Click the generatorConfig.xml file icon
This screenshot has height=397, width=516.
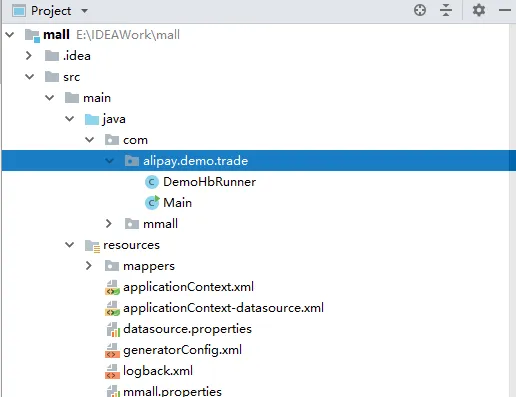[112, 350]
